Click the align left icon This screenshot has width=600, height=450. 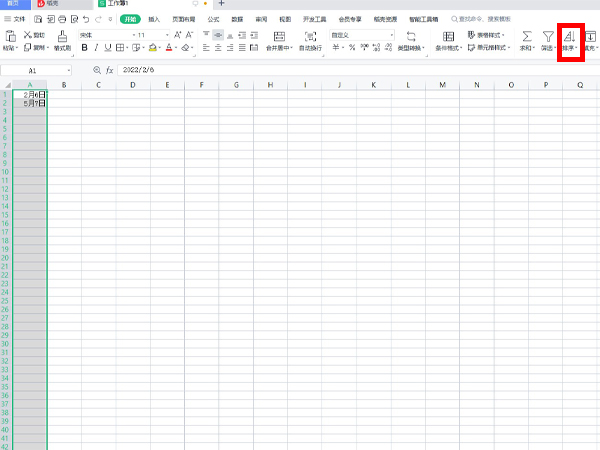206,47
